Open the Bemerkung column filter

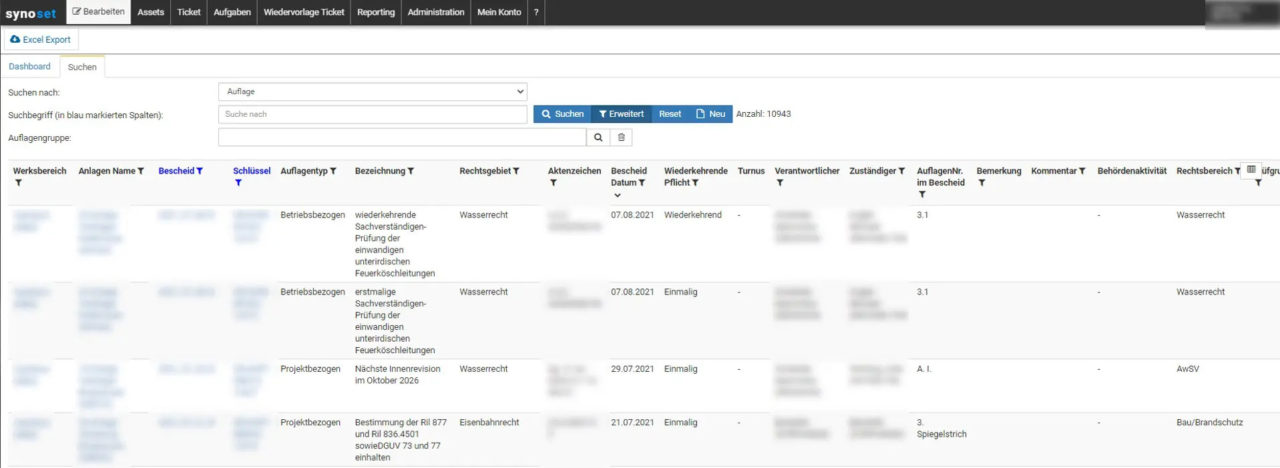coord(981,183)
